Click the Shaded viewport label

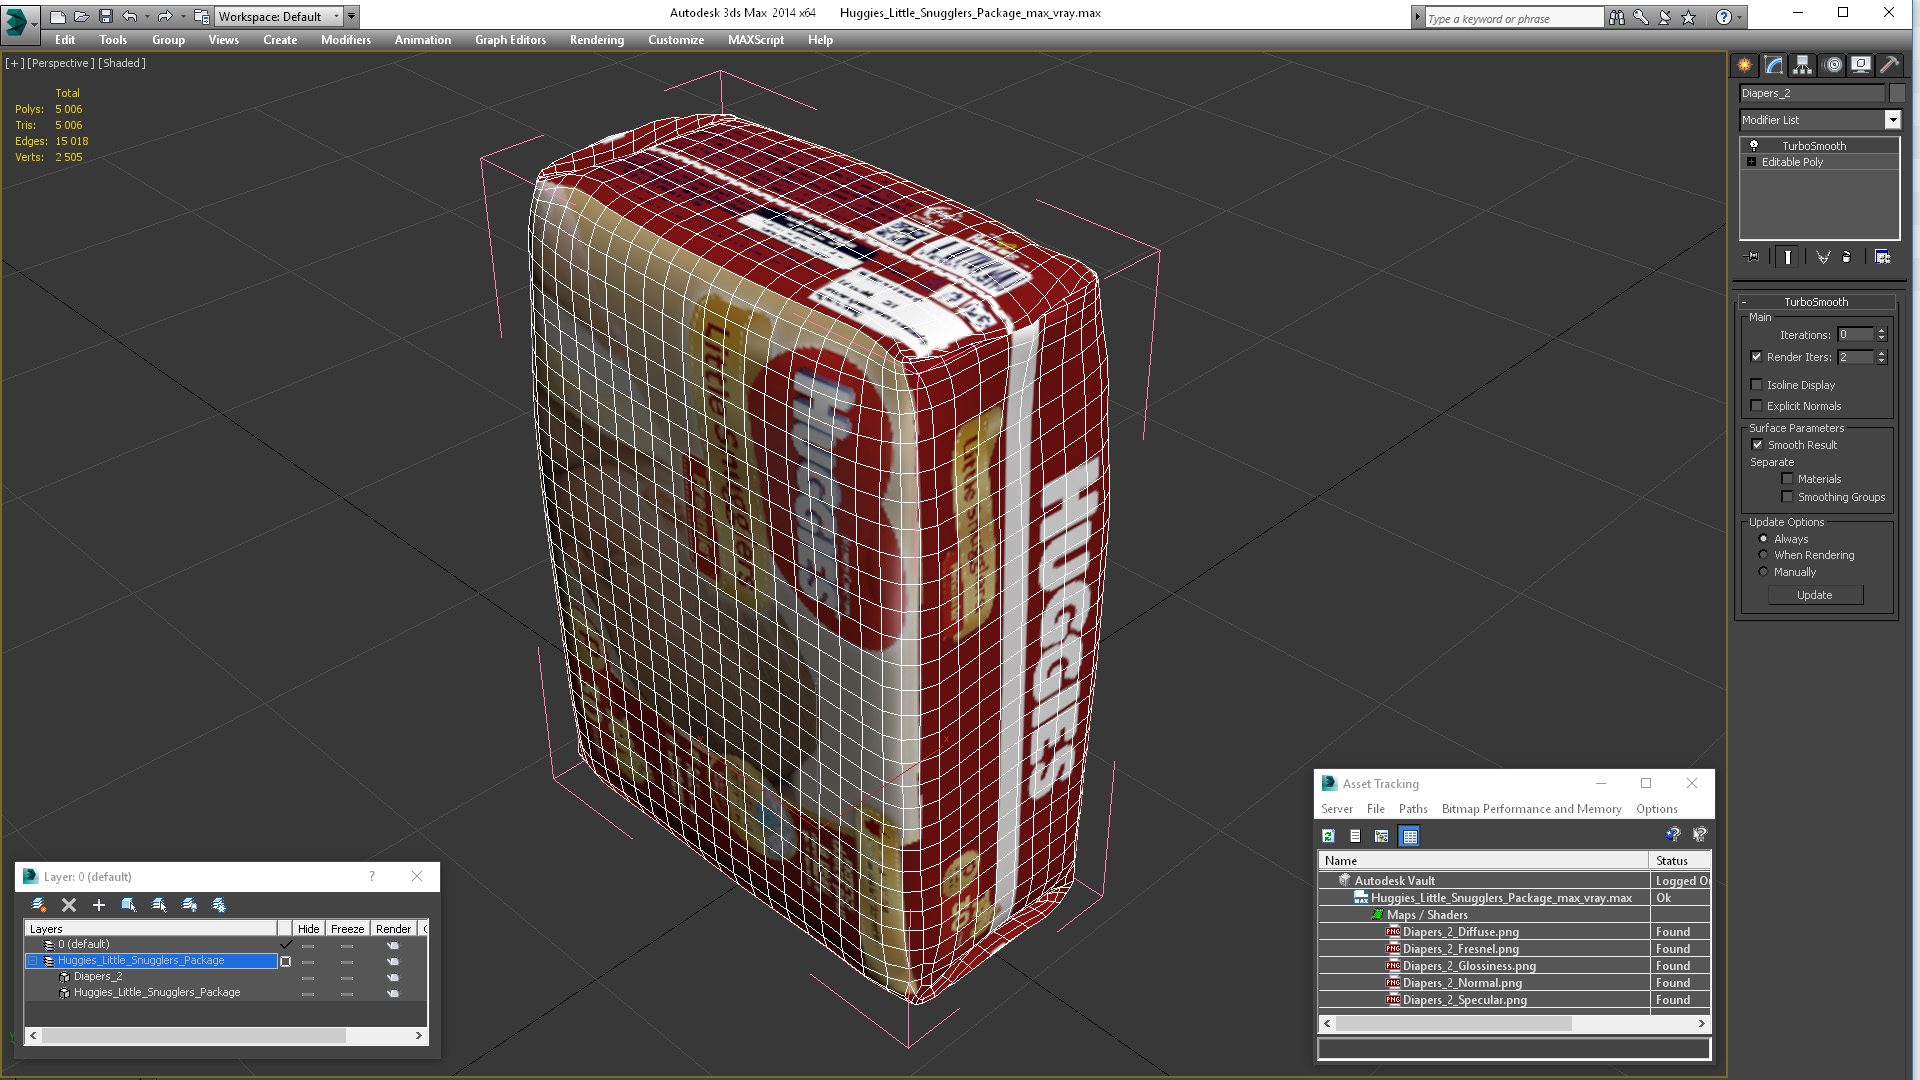[122, 63]
